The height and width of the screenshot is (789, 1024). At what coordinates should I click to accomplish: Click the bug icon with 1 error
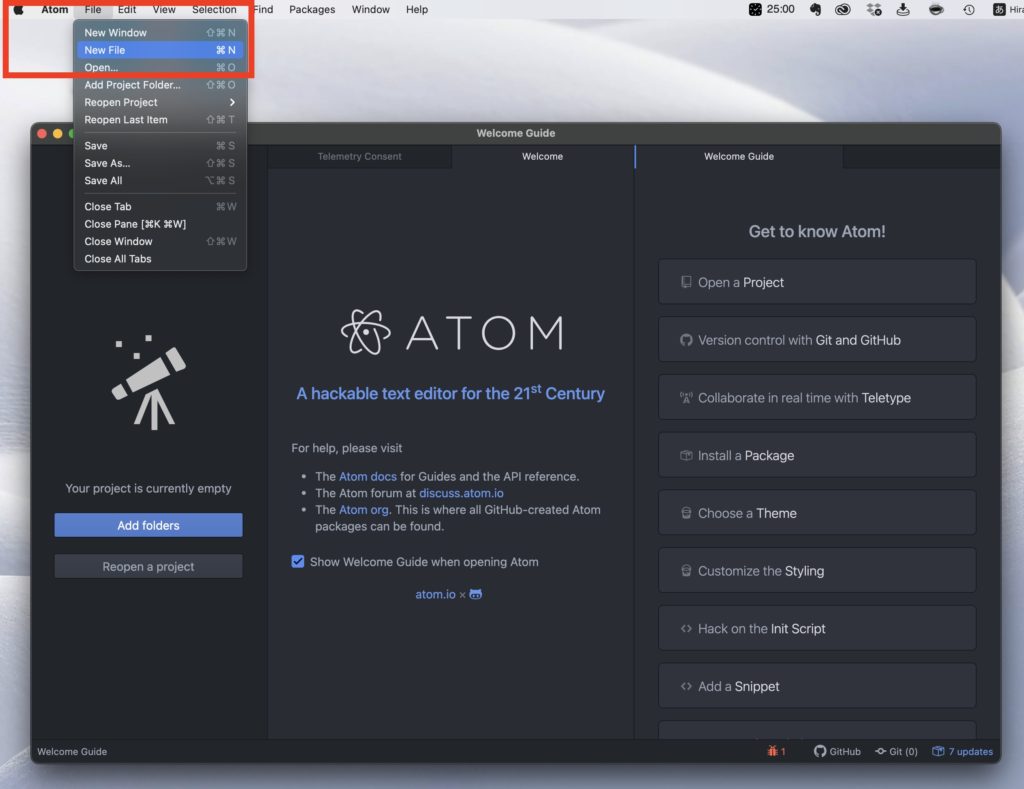coord(776,751)
